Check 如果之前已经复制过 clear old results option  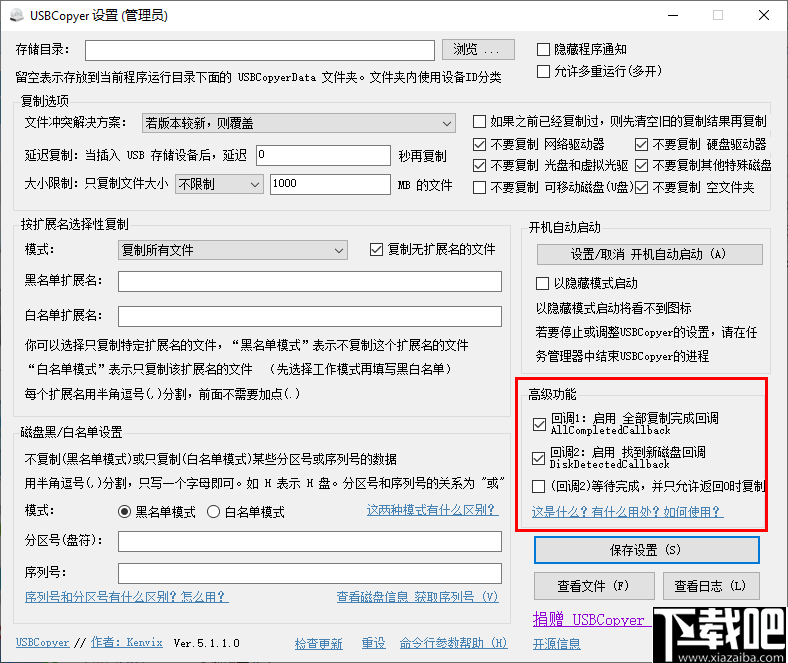pos(479,122)
